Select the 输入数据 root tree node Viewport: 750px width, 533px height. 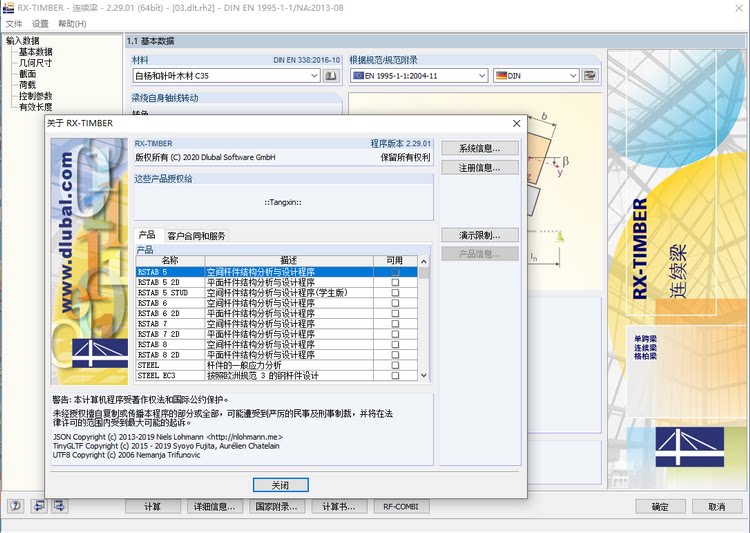point(22,41)
